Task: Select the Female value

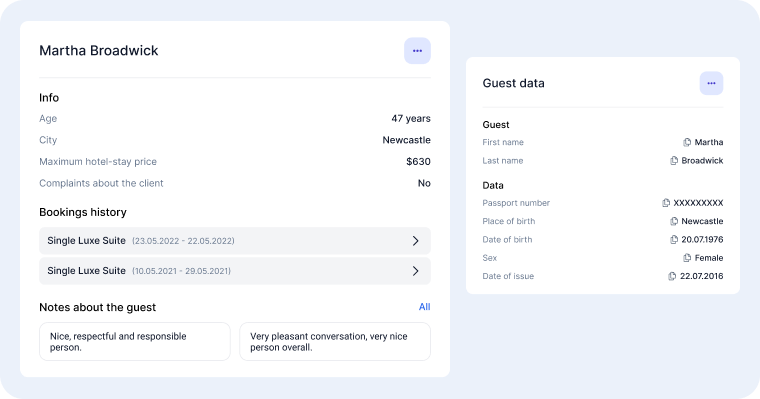Action: tap(709, 258)
